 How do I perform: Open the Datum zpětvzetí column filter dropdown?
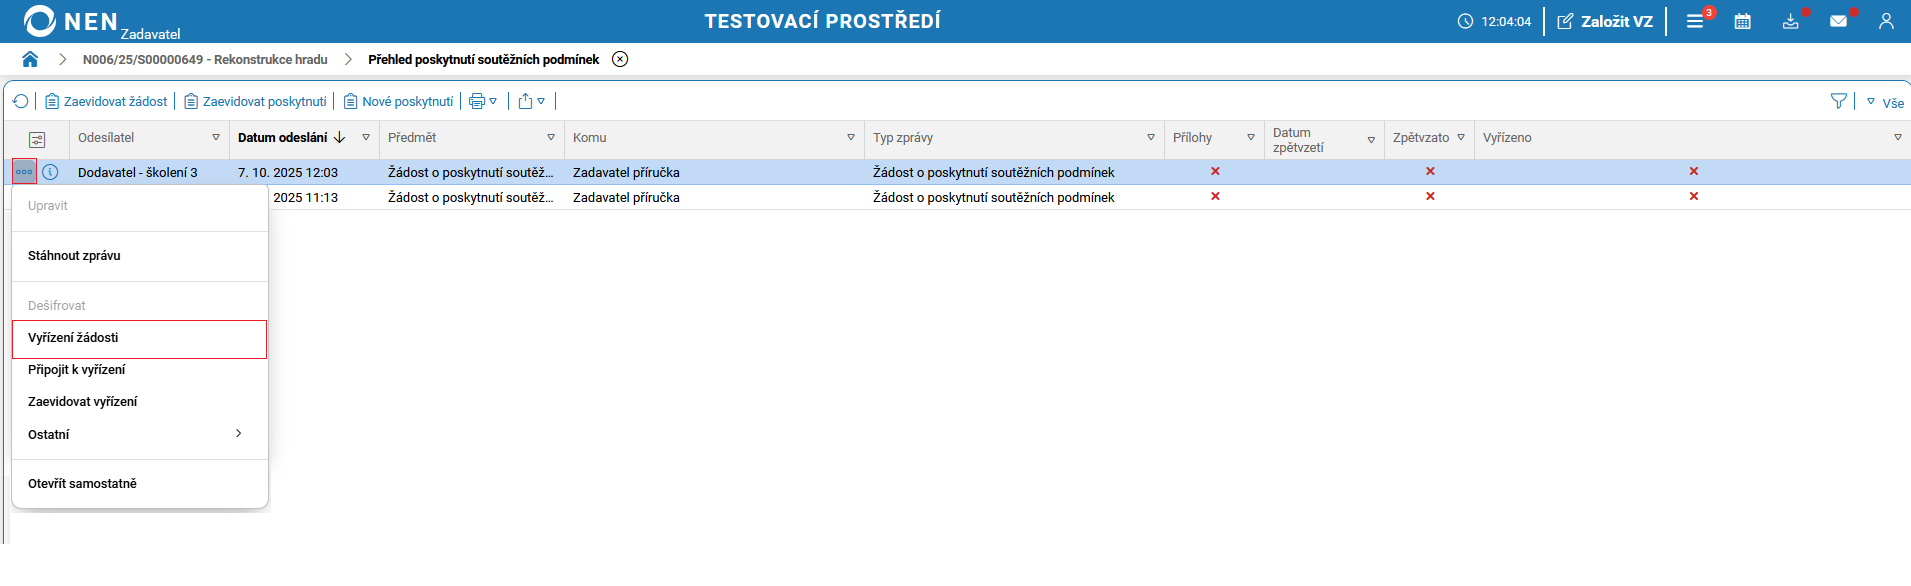pos(1371,140)
